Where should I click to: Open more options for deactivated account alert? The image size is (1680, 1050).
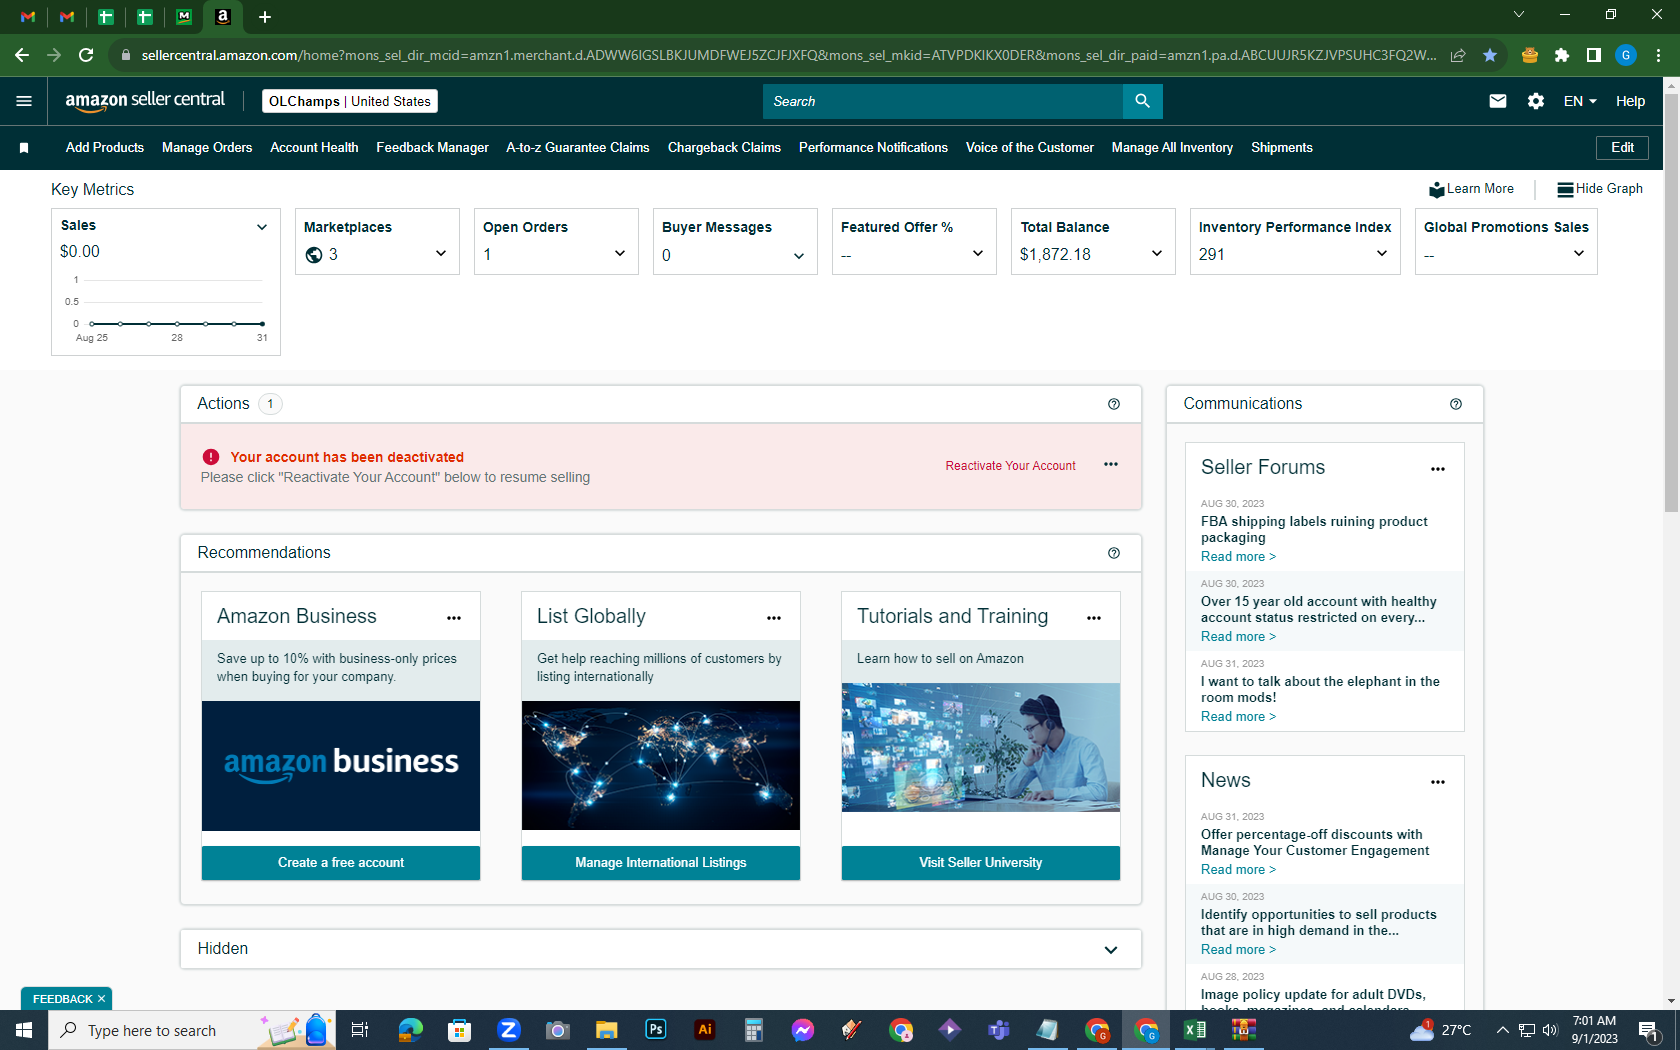pos(1111,465)
